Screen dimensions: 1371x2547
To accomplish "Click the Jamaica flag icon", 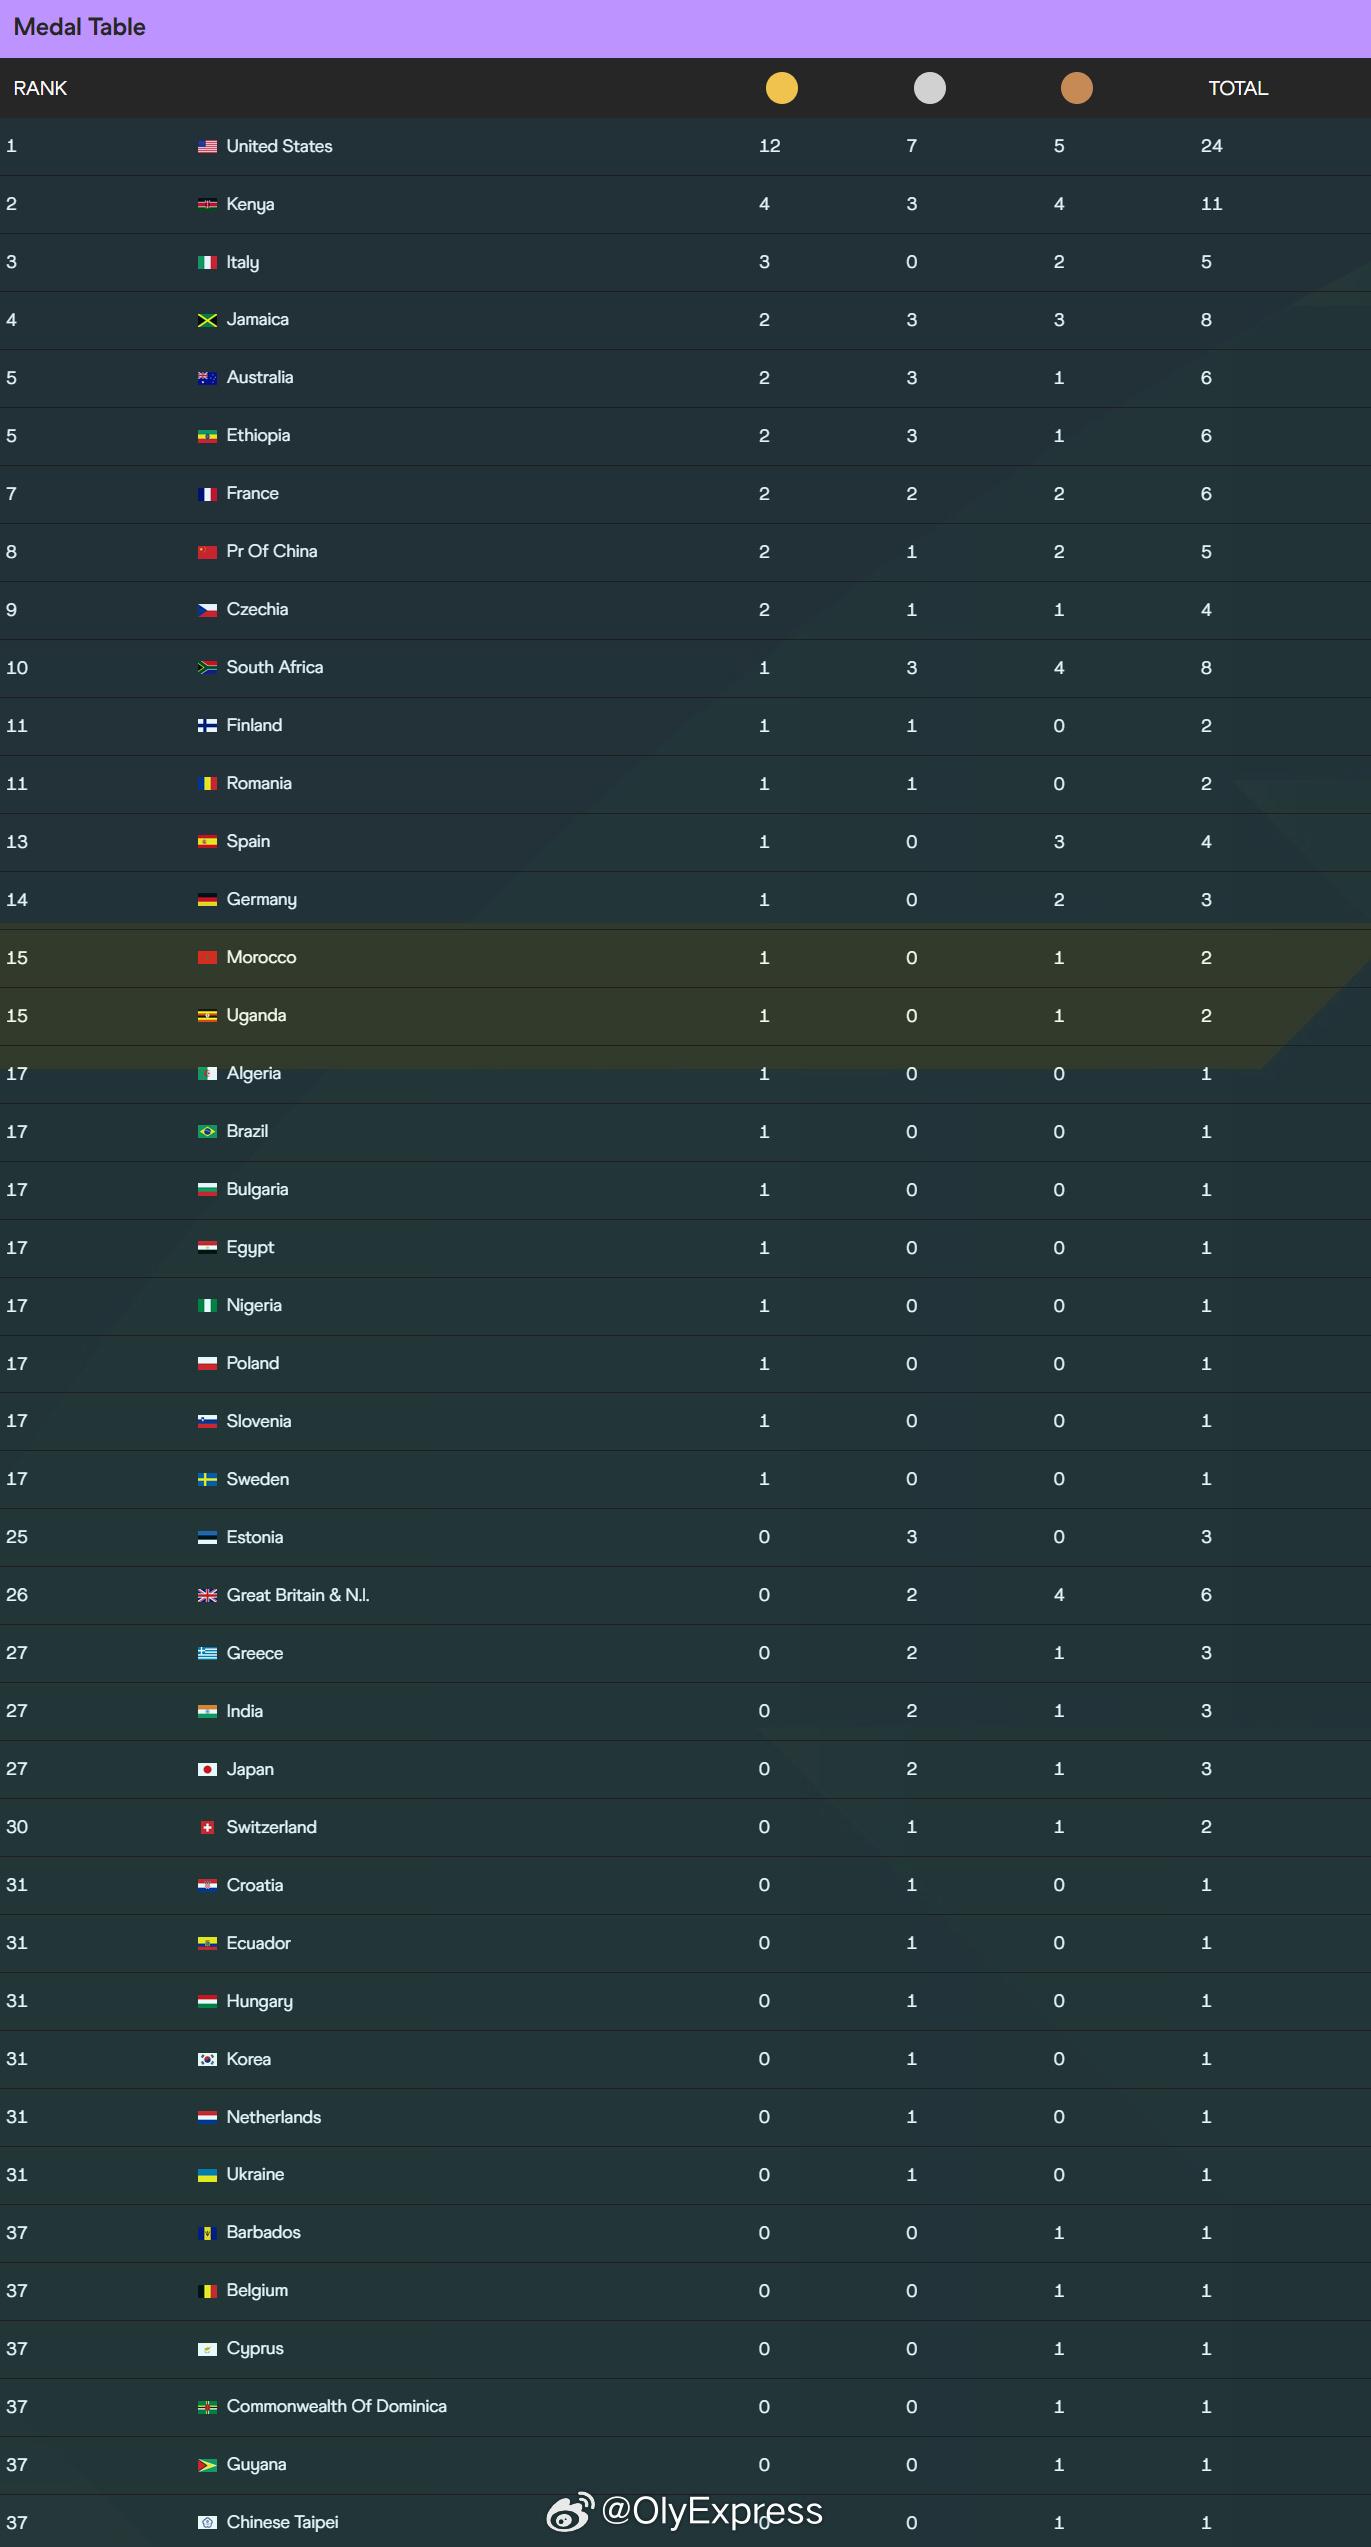I will click(x=207, y=320).
